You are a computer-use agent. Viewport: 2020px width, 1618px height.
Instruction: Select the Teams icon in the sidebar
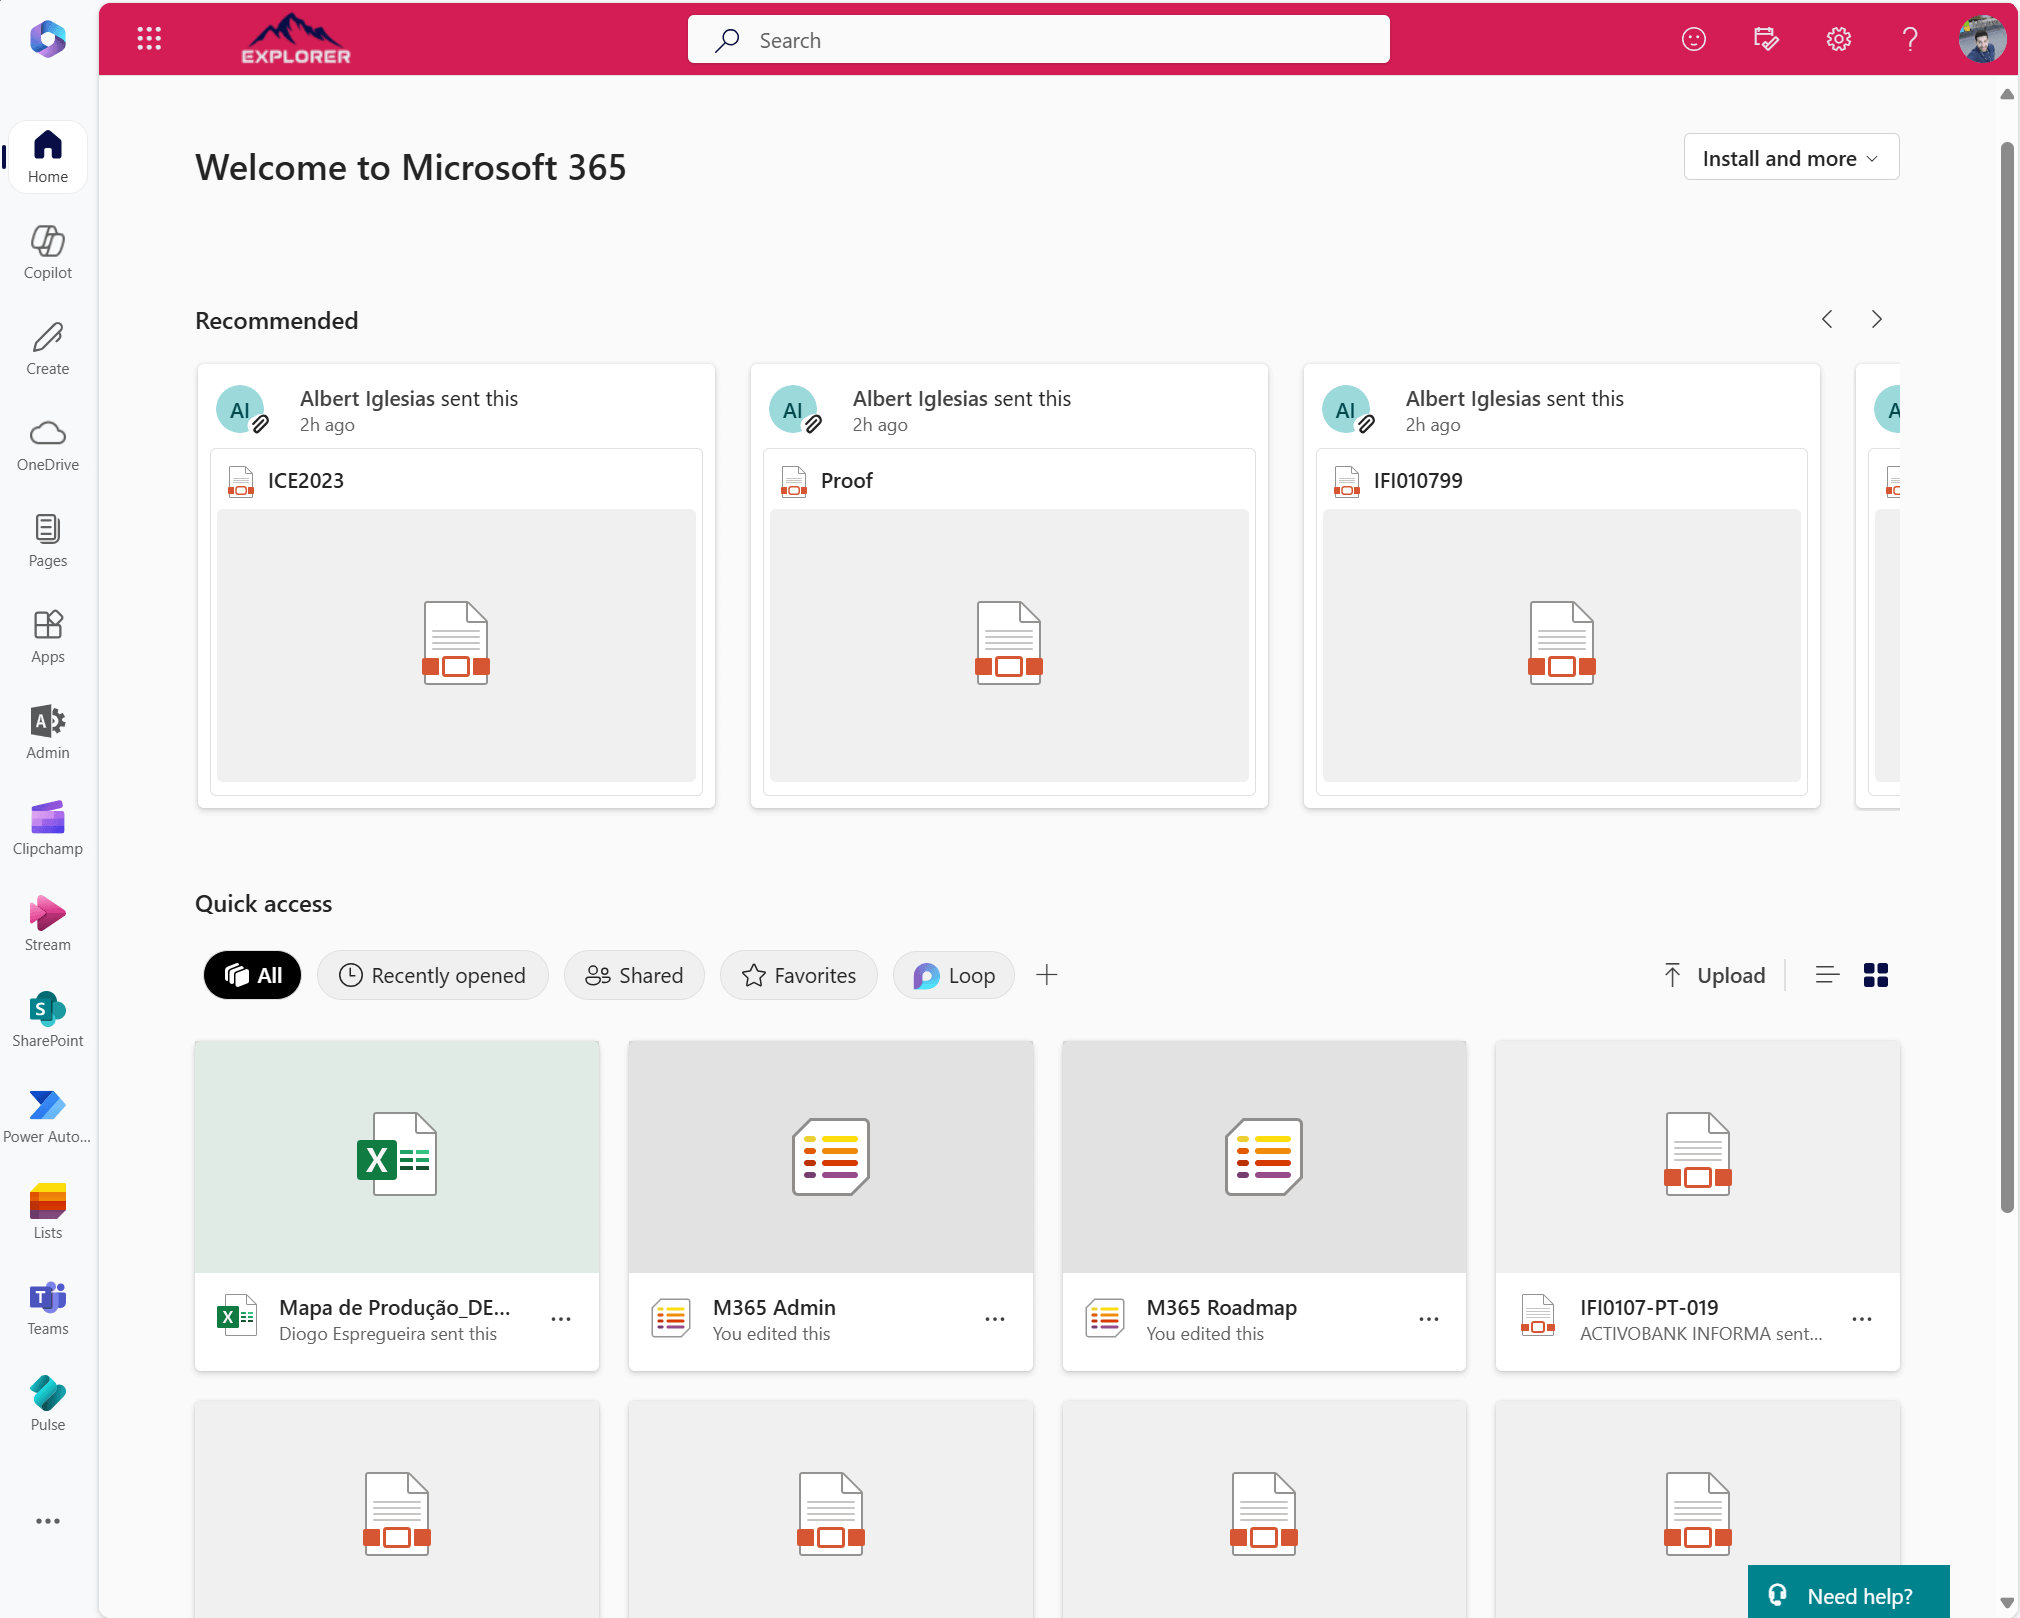pyautogui.click(x=47, y=1305)
